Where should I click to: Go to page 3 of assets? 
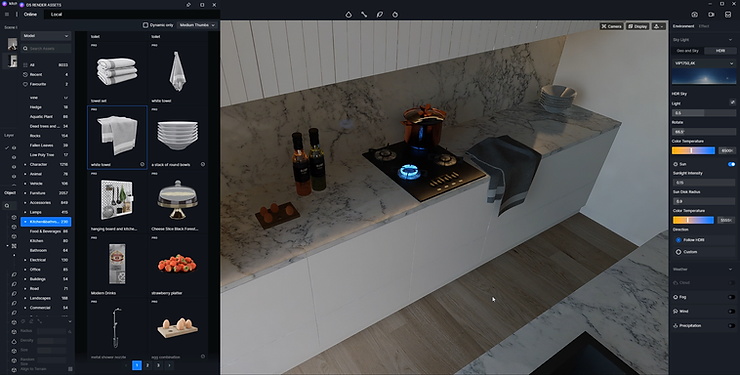click(159, 365)
